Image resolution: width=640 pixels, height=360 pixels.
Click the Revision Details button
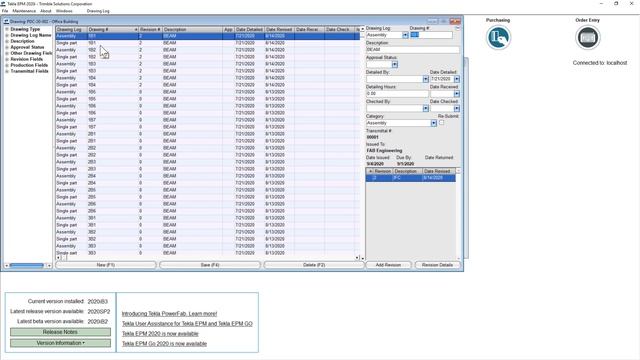tap(437, 265)
